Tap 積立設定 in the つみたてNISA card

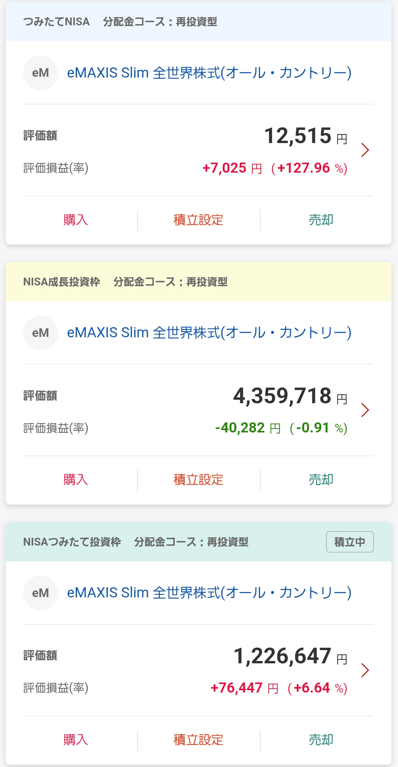pos(199,220)
